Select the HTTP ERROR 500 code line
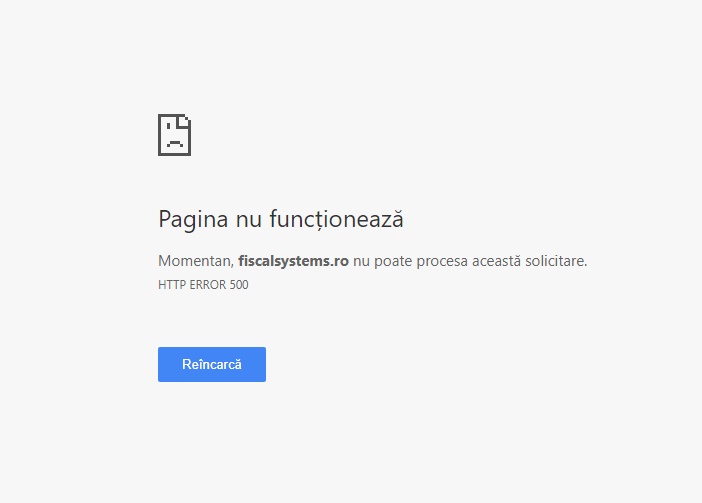This screenshot has width=702, height=503. tap(203, 285)
